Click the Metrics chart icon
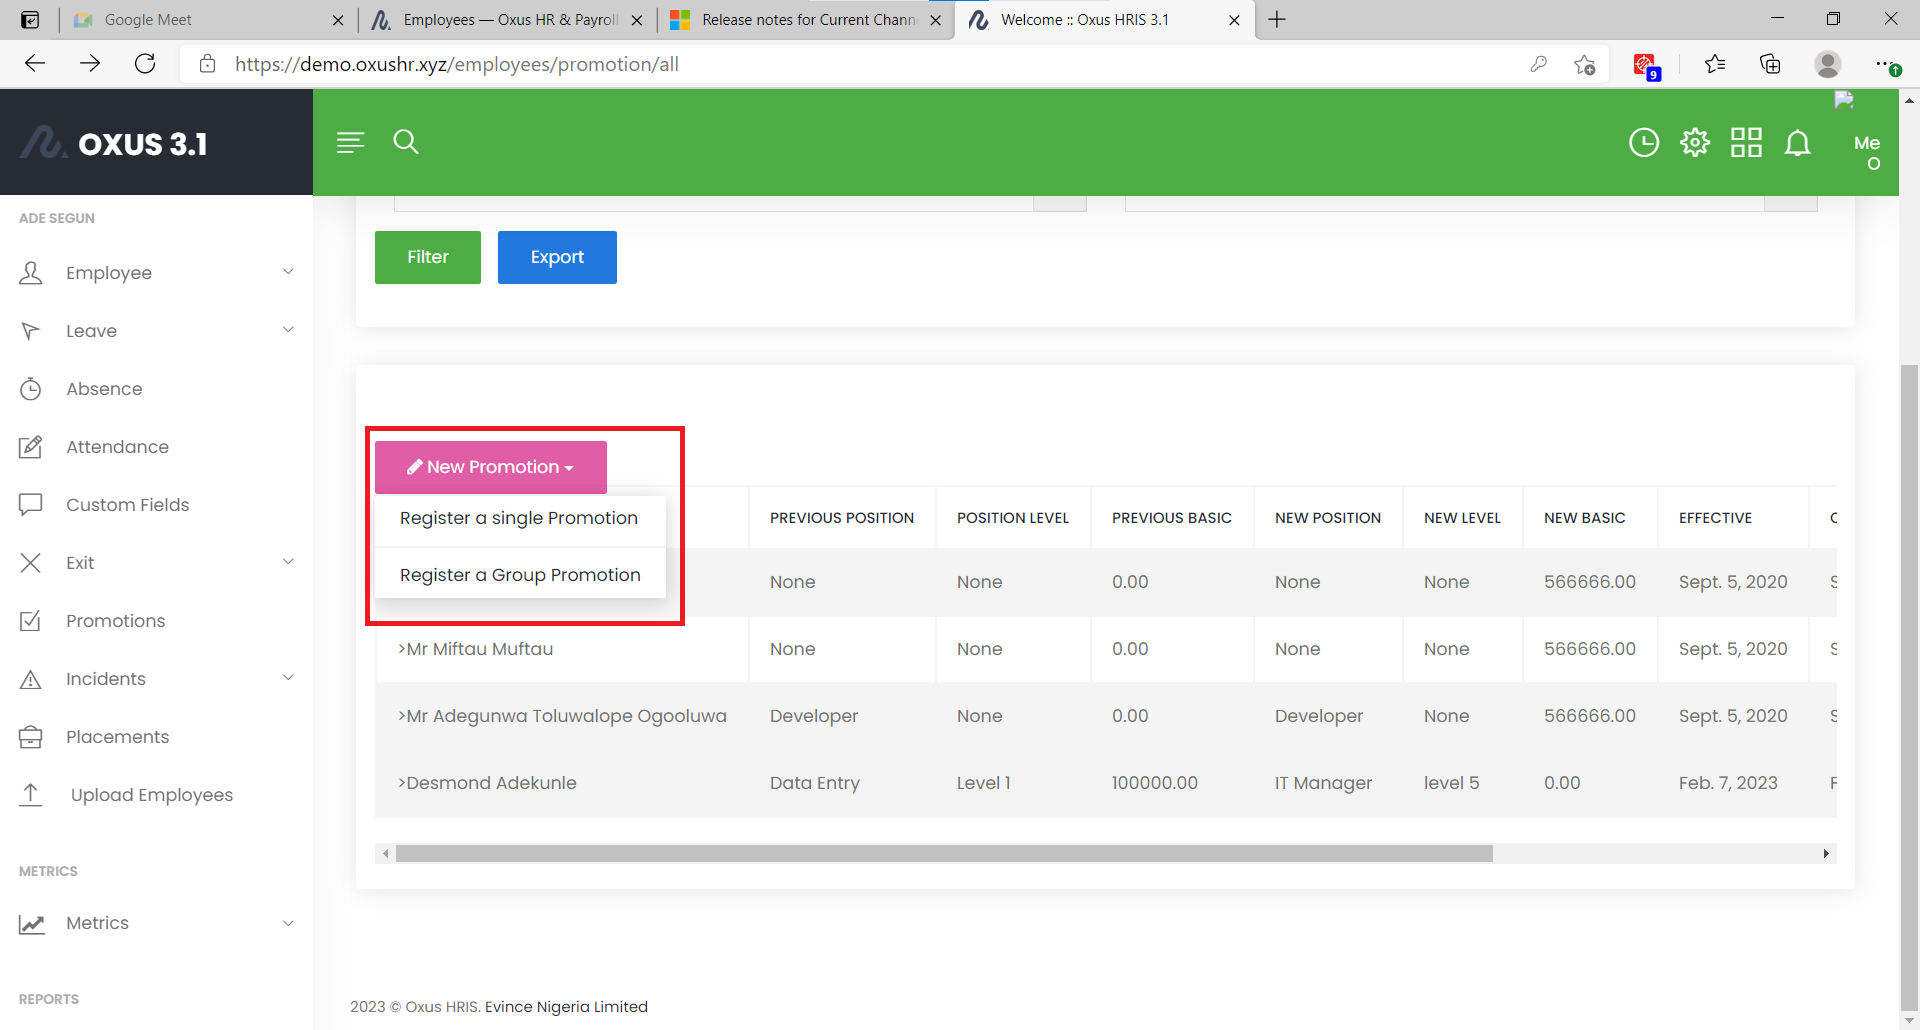This screenshot has width=1920, height=1030. 31,923
